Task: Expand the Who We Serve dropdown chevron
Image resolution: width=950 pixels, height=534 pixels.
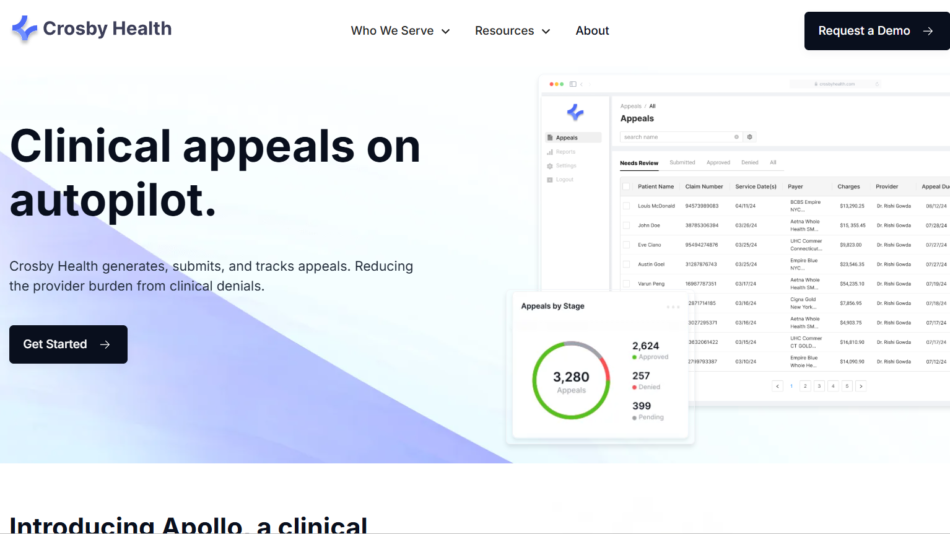Action: coord(445,32)
